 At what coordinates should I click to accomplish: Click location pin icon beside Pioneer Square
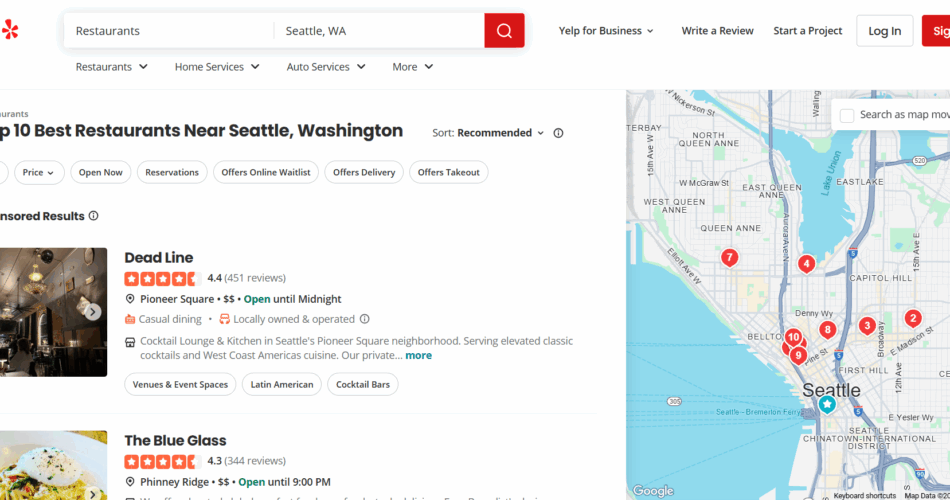130,299
